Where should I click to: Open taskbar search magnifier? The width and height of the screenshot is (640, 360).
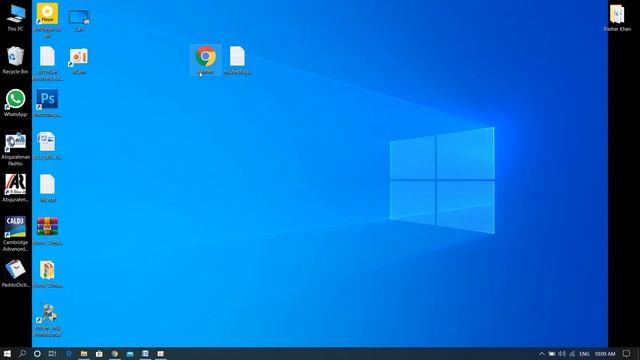click(22, 354)
